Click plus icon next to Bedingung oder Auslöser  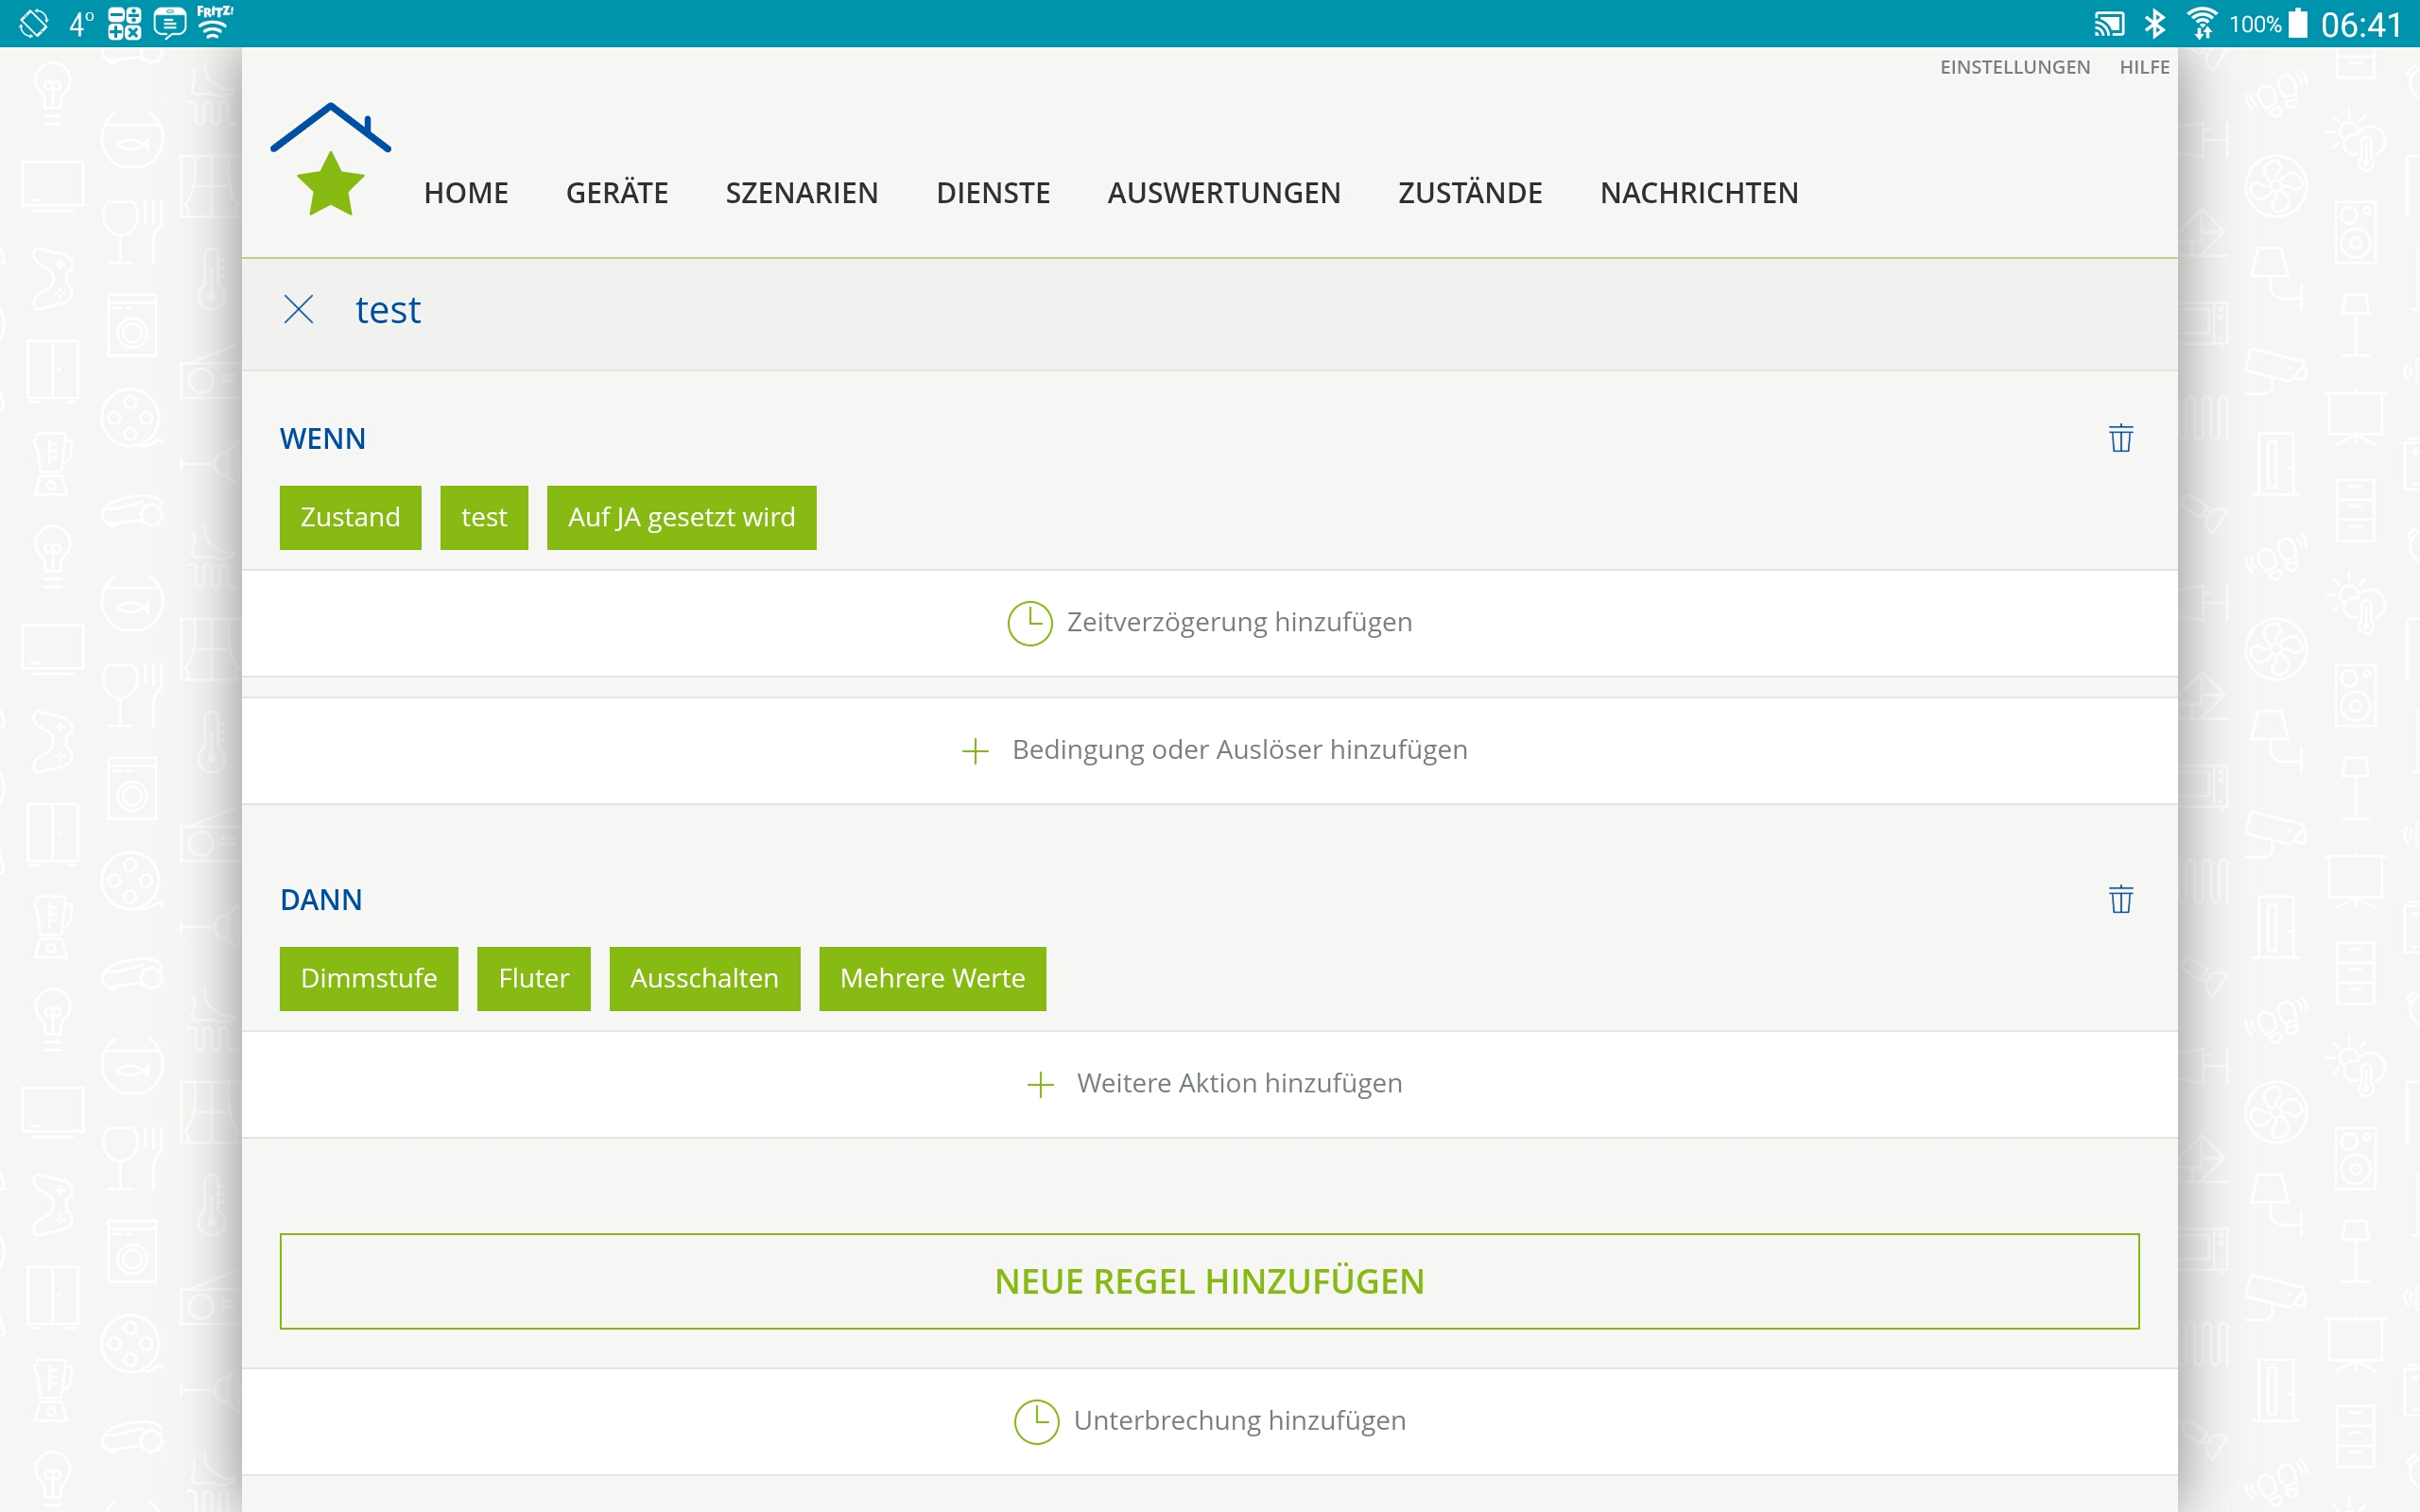975,751
